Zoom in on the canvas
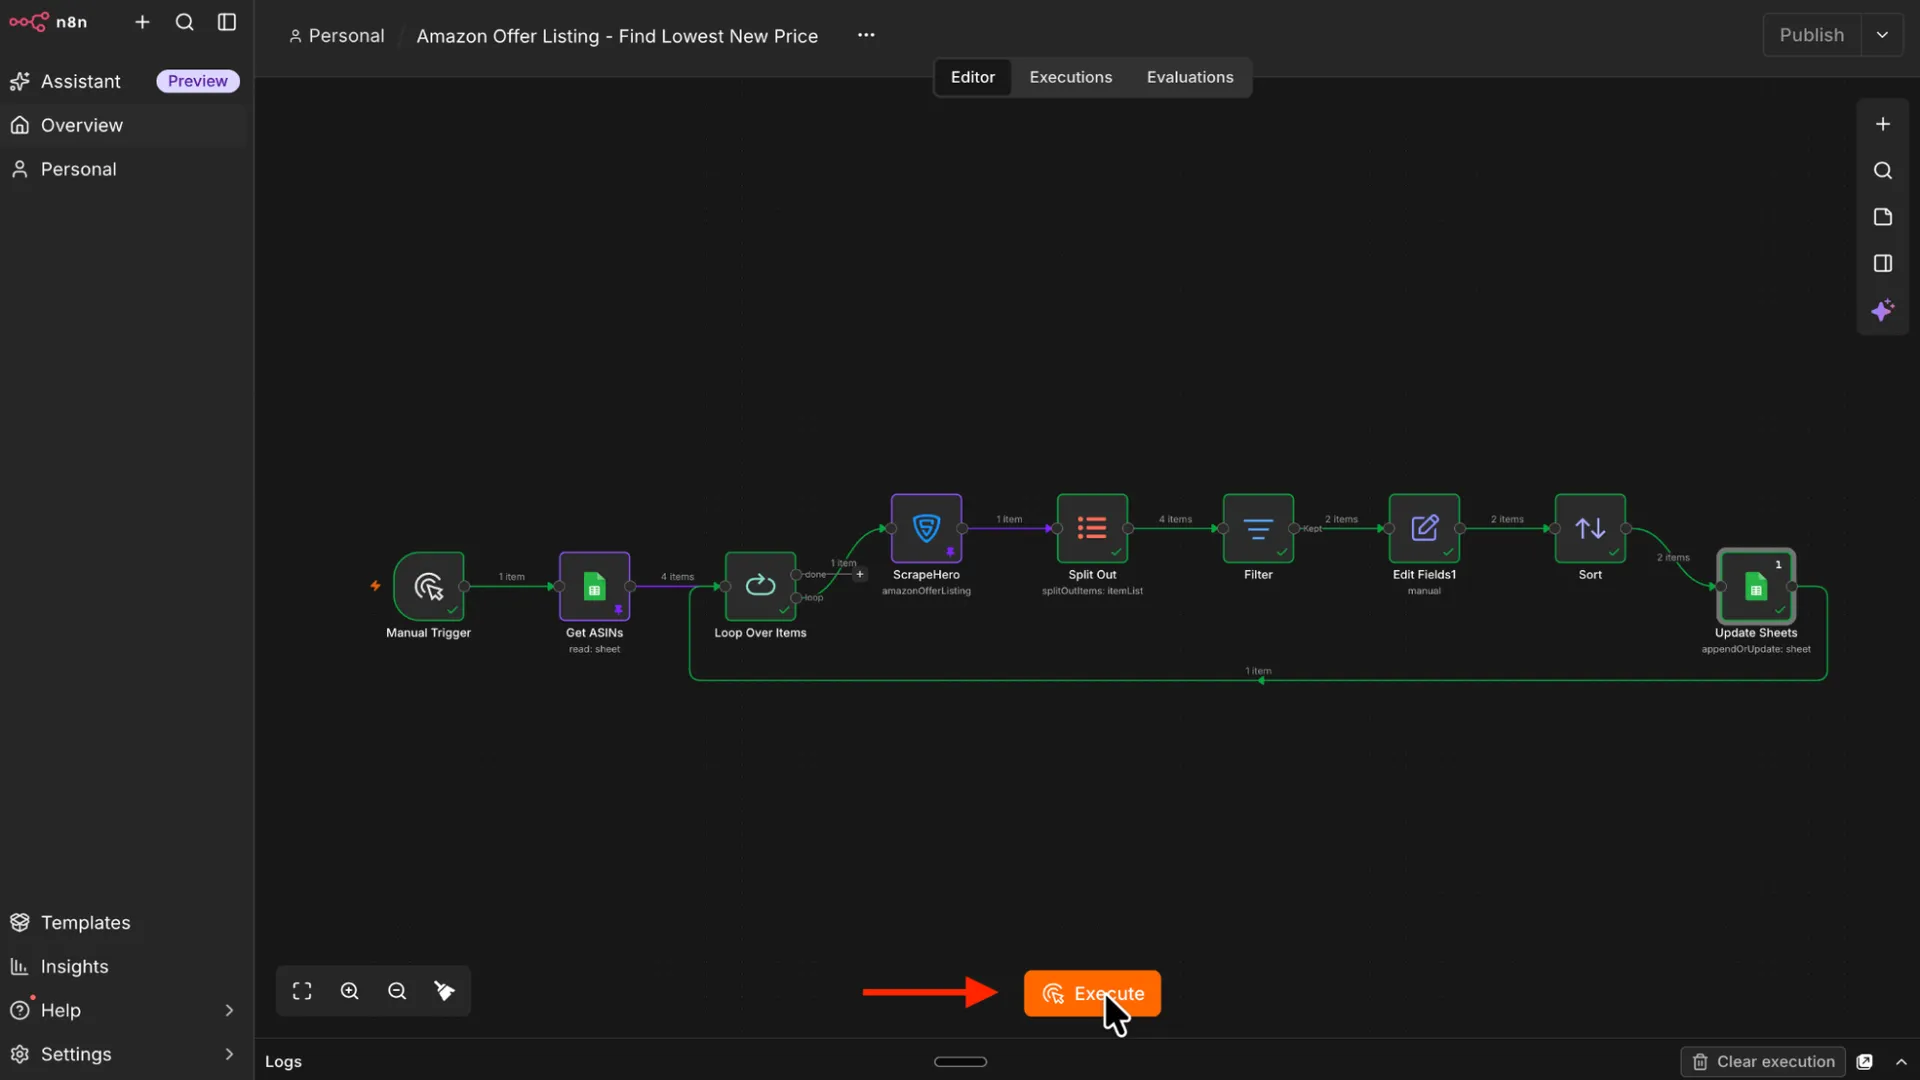The width and height of the screenshot is (1920, 1080). tap(350, 991)
